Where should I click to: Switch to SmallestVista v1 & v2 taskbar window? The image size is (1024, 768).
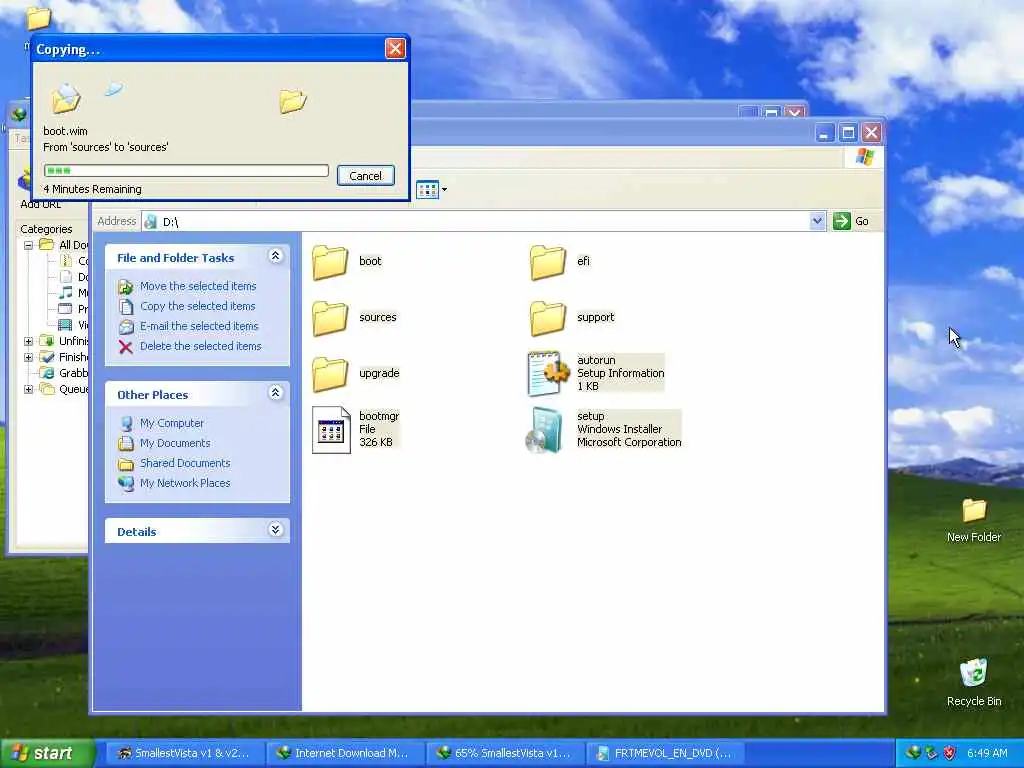click(x=184, y=753)
